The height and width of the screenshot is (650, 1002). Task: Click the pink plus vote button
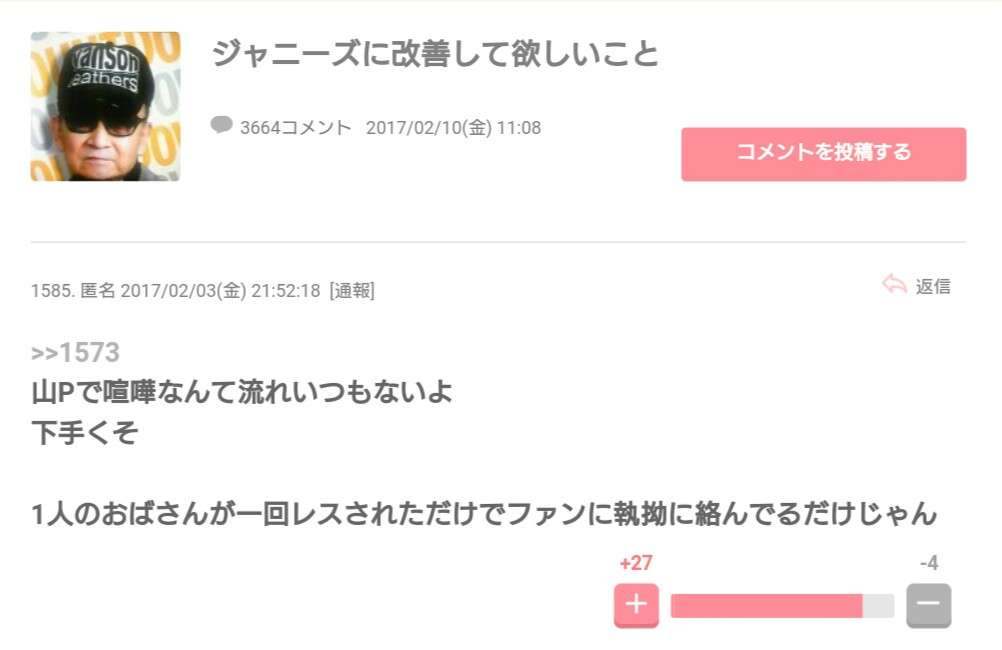[636, 605]
